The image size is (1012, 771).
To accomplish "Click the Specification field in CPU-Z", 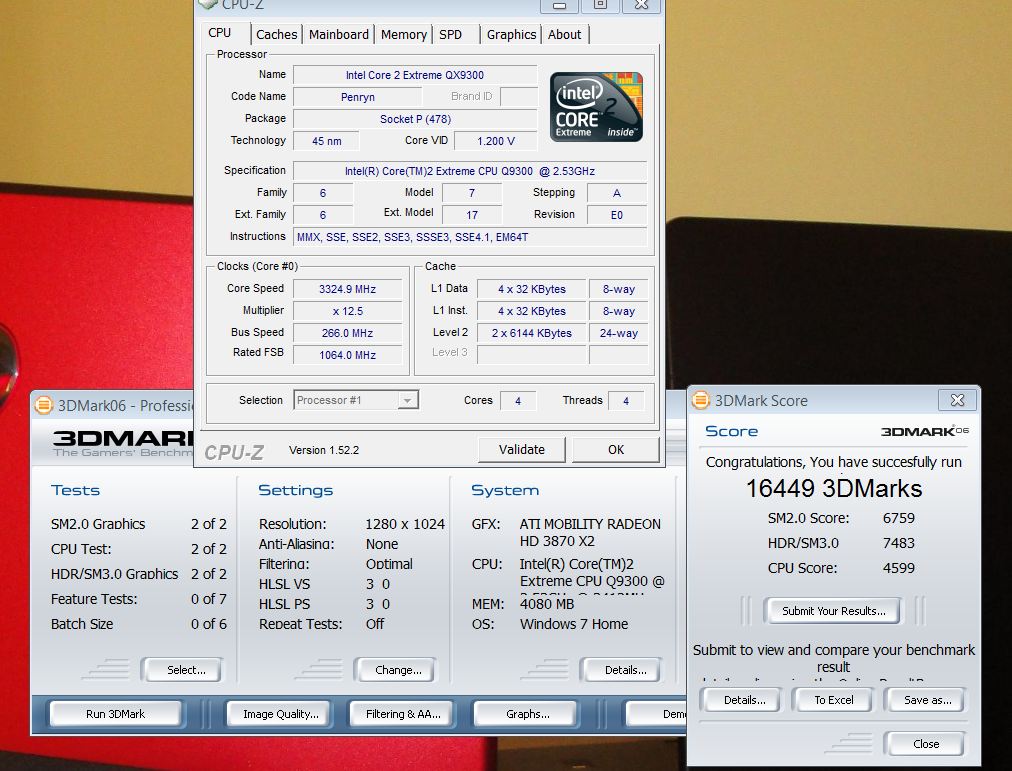I will (470, 171).
